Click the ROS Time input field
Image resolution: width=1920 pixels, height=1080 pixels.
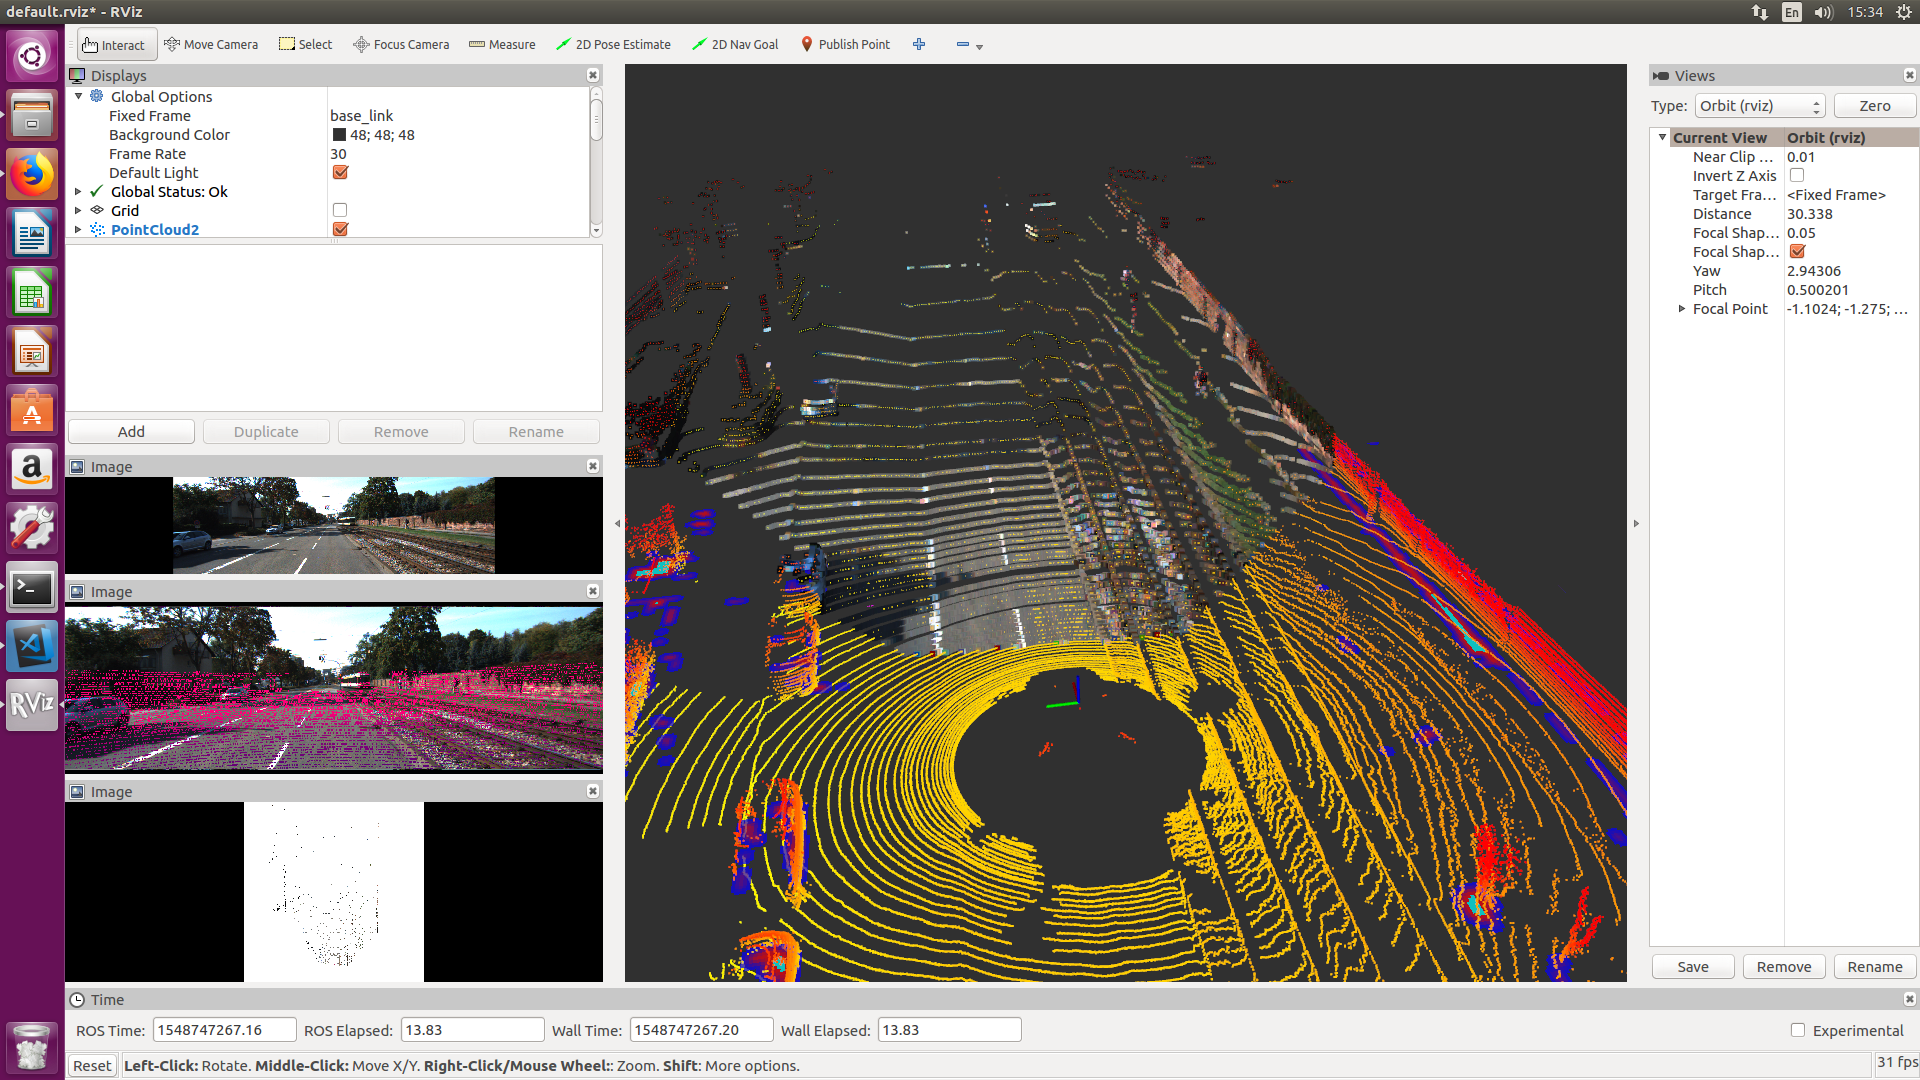pyautogui.click(x=224, y=1030)
